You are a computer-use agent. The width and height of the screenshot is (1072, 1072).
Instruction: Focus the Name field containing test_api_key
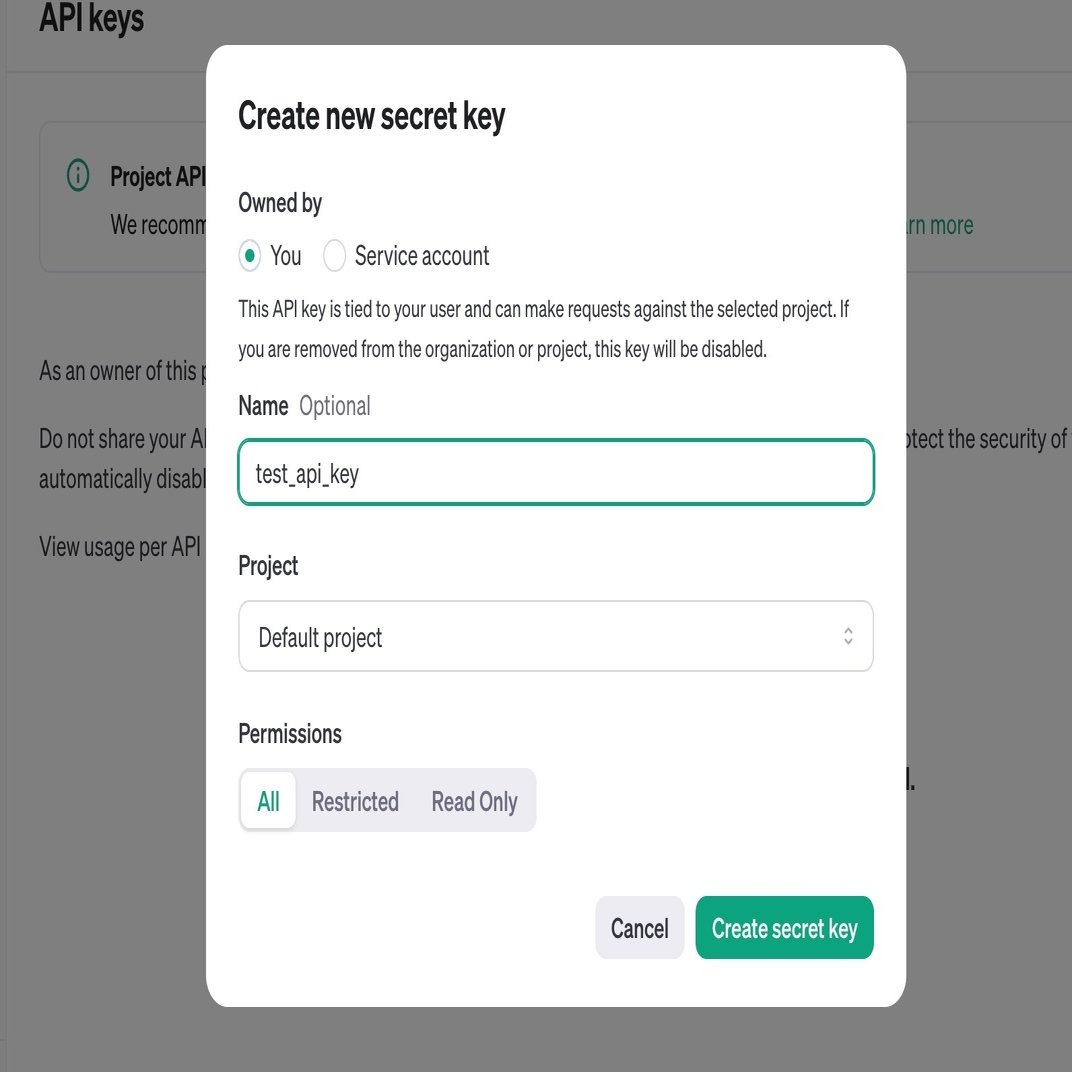[x=555, y=473]
